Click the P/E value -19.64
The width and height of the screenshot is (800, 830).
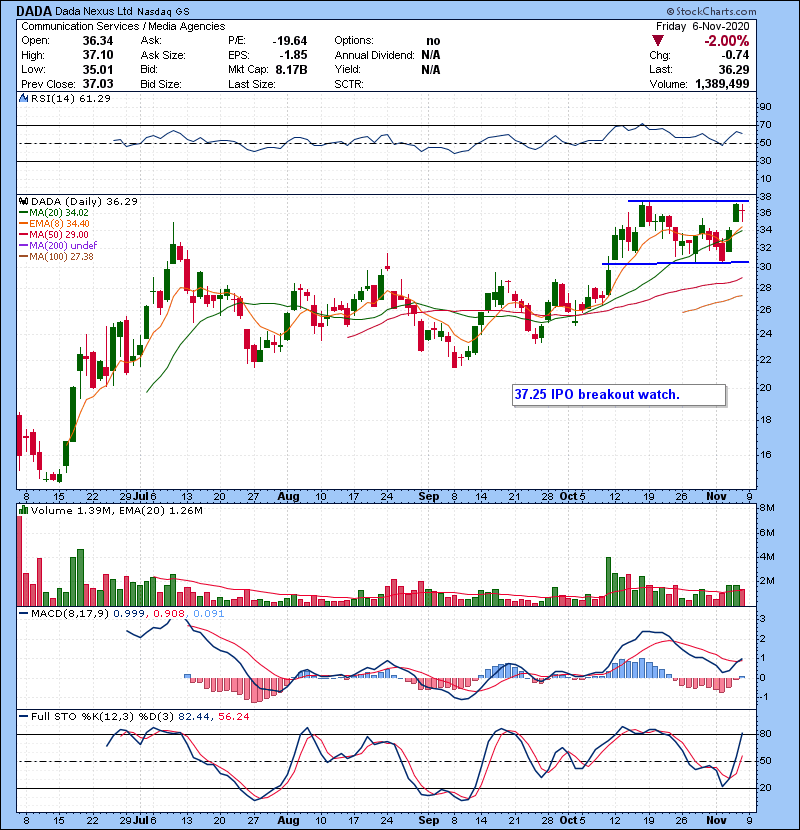290,41
